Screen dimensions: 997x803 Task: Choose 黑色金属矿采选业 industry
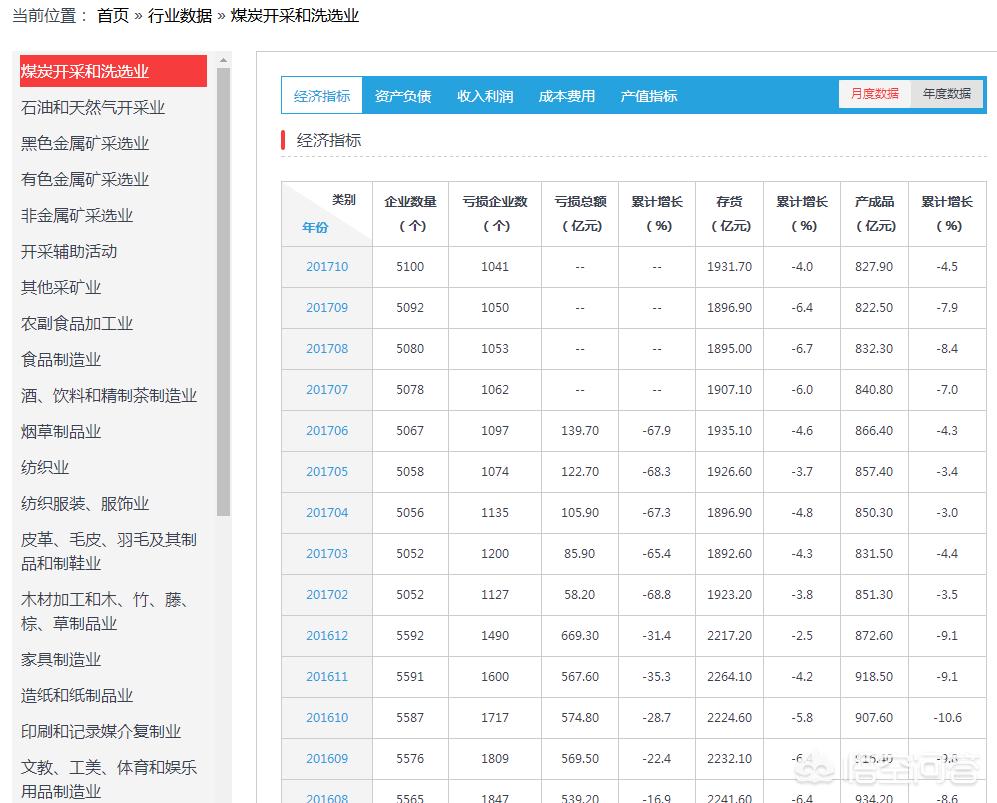click(x=85, y=144)
